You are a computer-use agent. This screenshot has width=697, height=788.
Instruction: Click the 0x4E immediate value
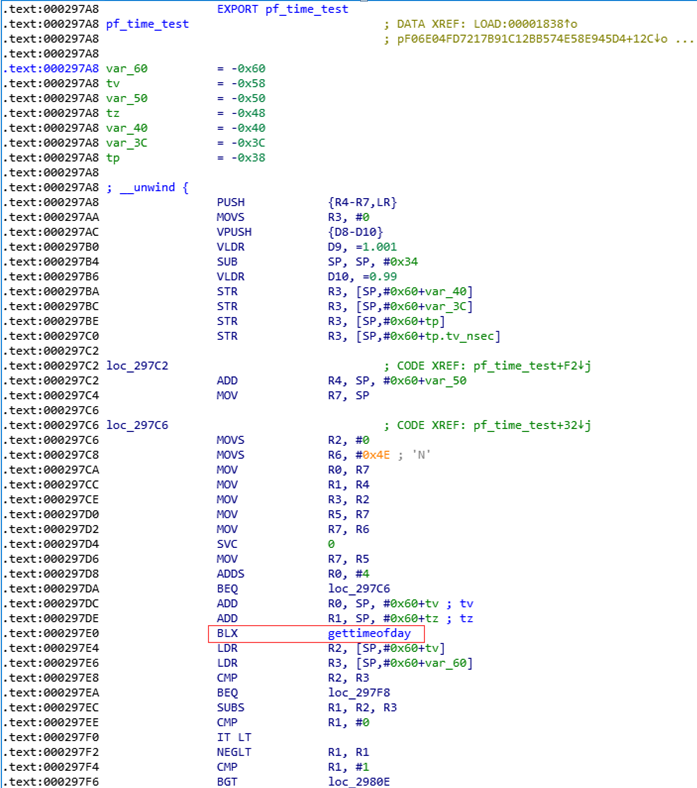click(376, 455)
